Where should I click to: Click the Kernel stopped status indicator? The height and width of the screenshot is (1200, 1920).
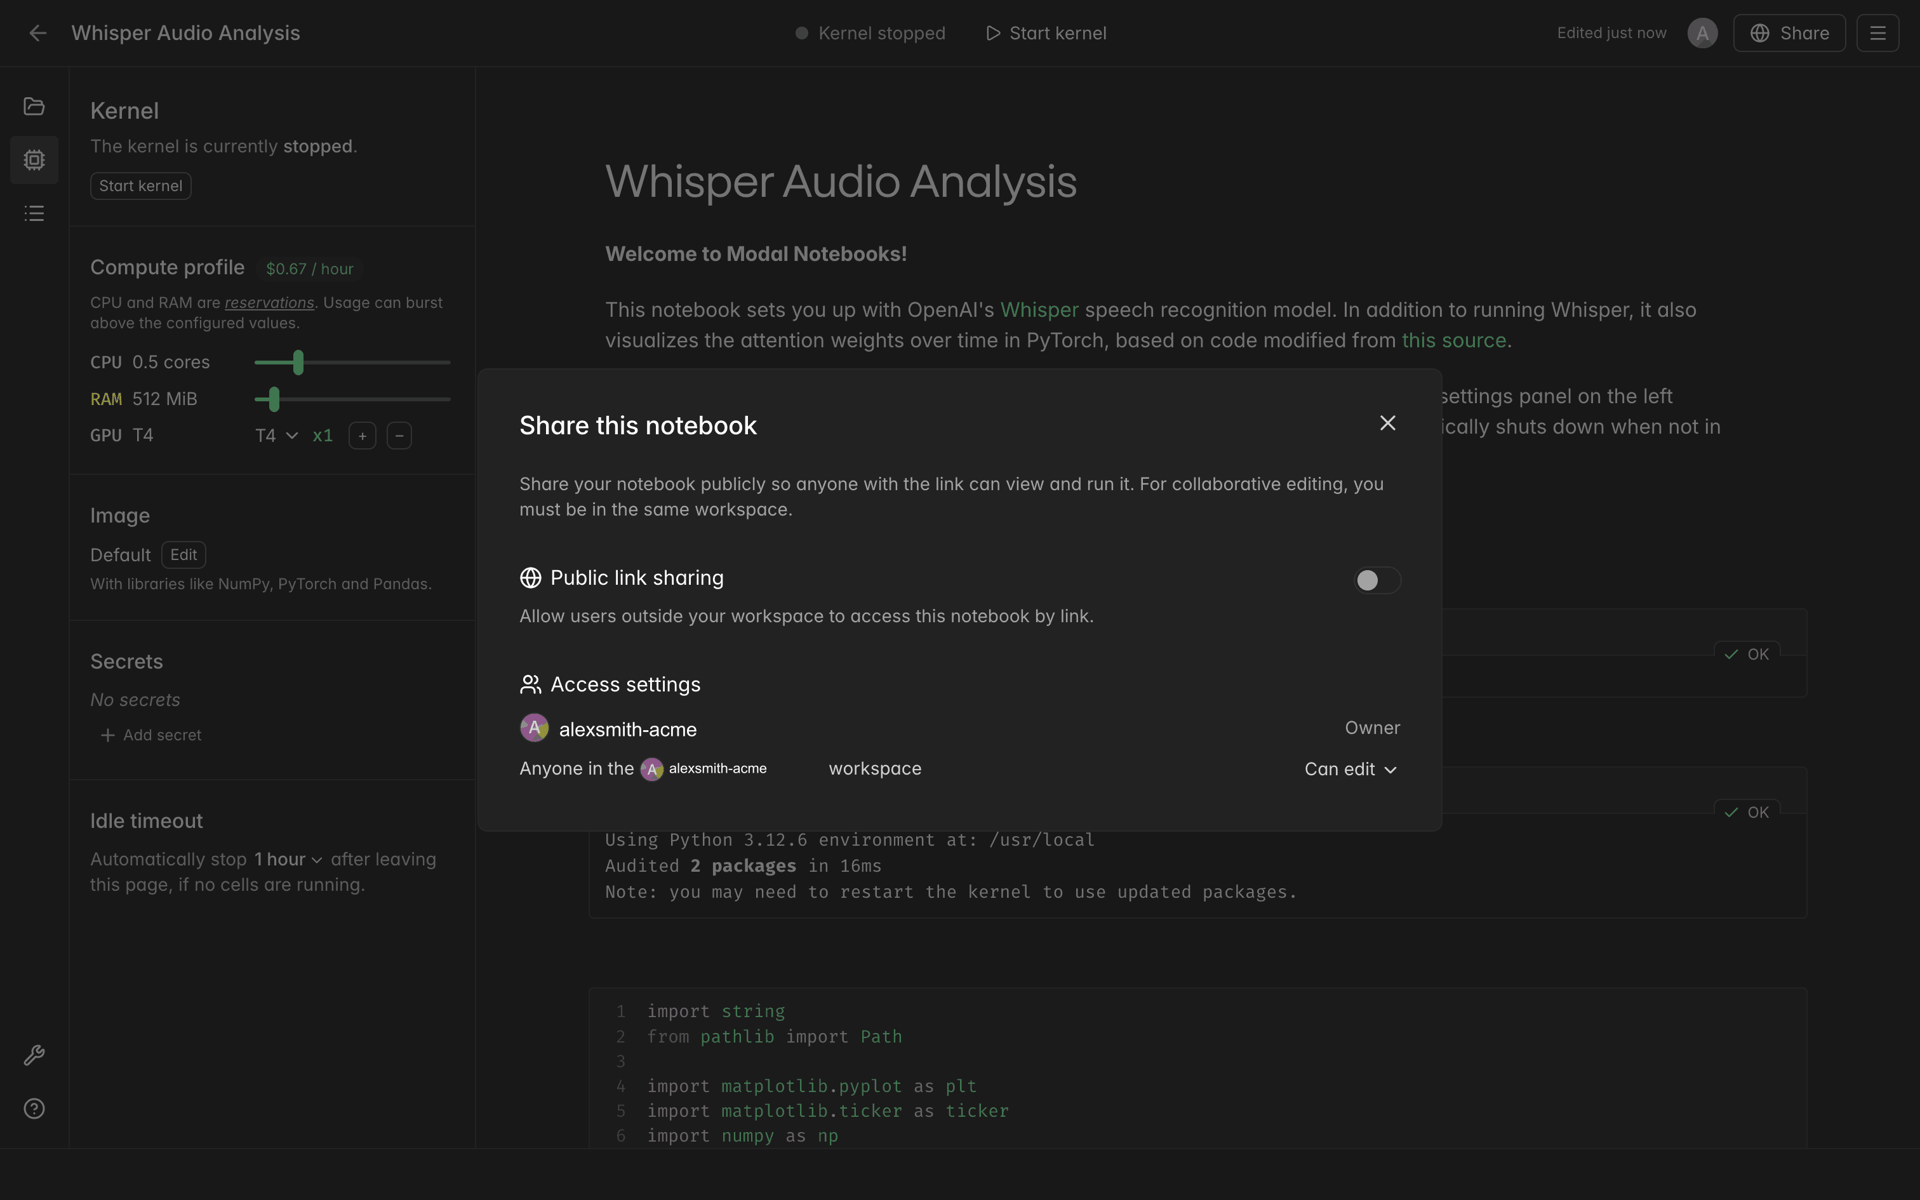coord(870,33)
